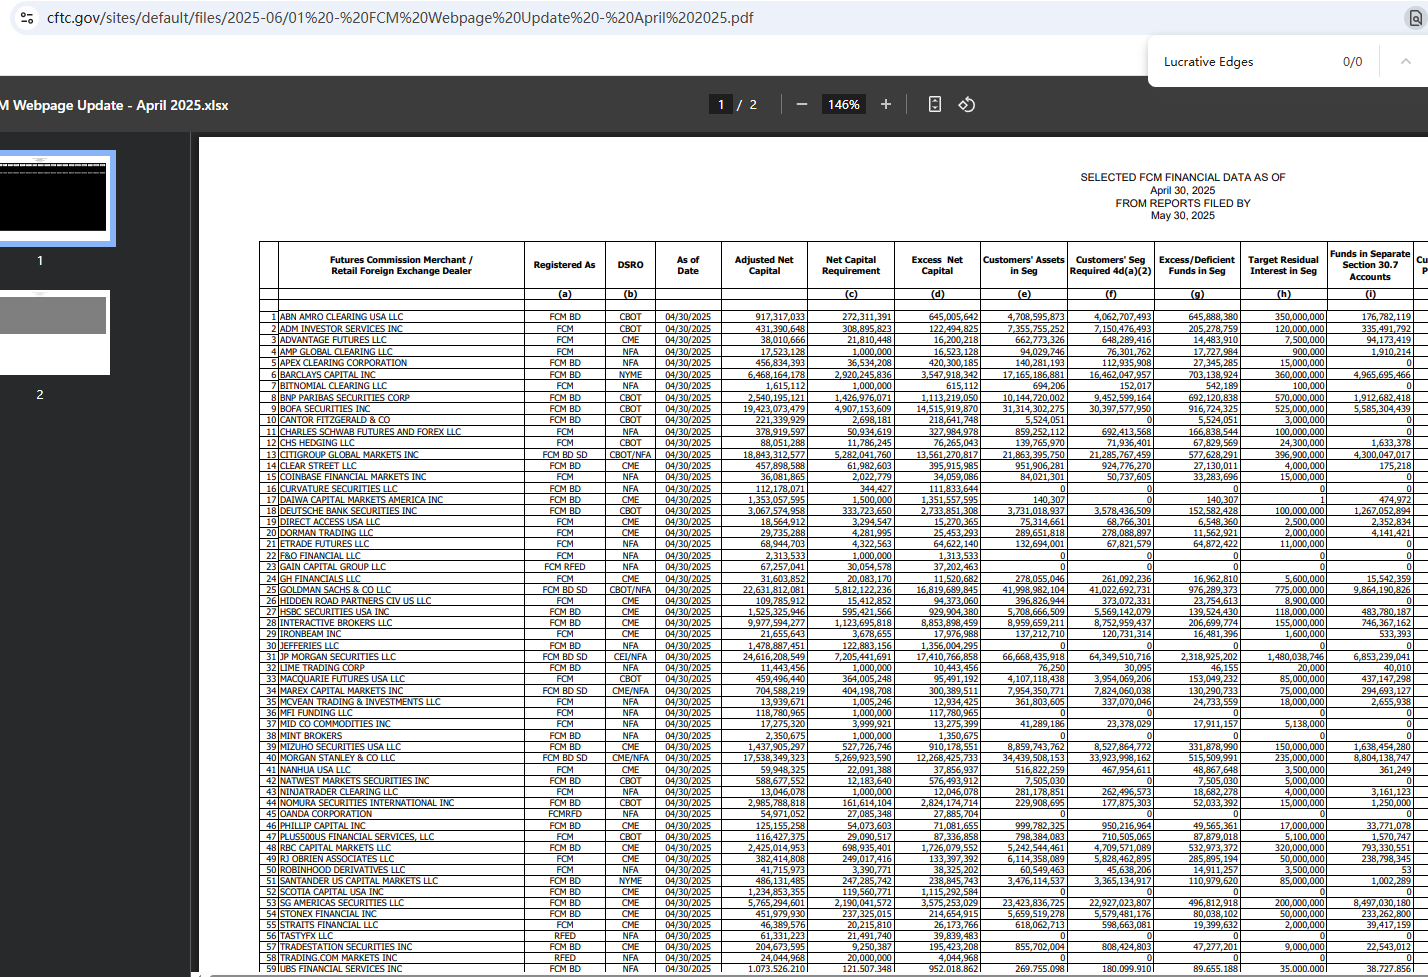Click the 'Funds in Separate Section 30.7 Accounts' header
Viewport: 1428px width, 977px height.
pos(1370,265)
